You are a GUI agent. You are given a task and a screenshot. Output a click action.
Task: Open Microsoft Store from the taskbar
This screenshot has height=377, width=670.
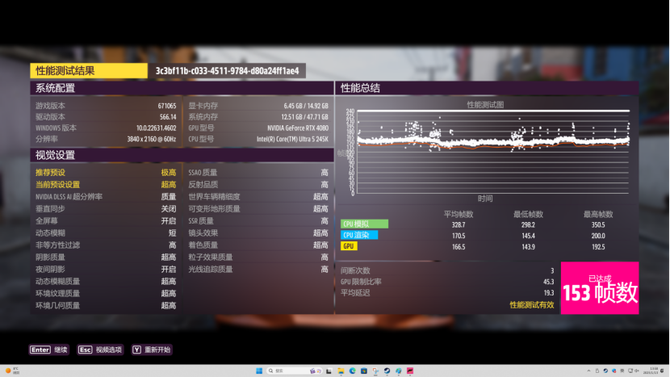[364, 371]
